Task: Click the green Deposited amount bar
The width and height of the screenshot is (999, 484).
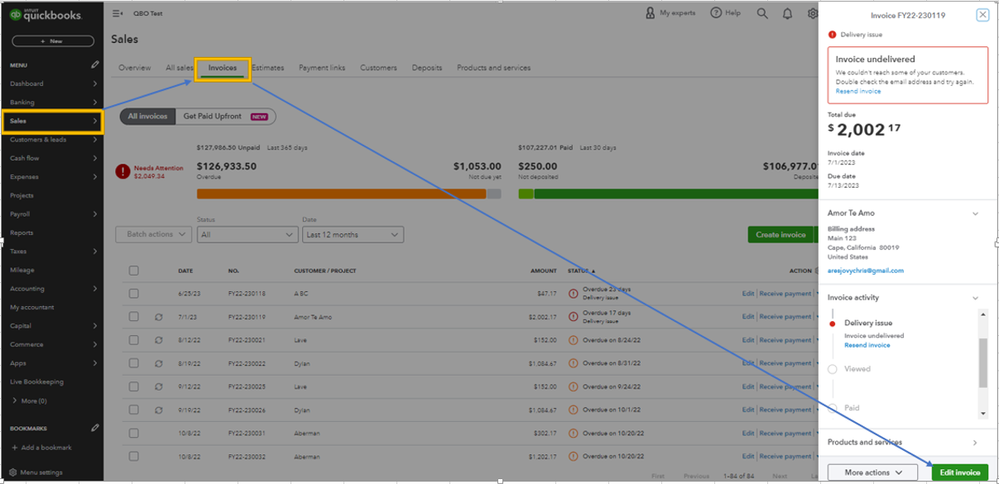Action: (675, 194)
